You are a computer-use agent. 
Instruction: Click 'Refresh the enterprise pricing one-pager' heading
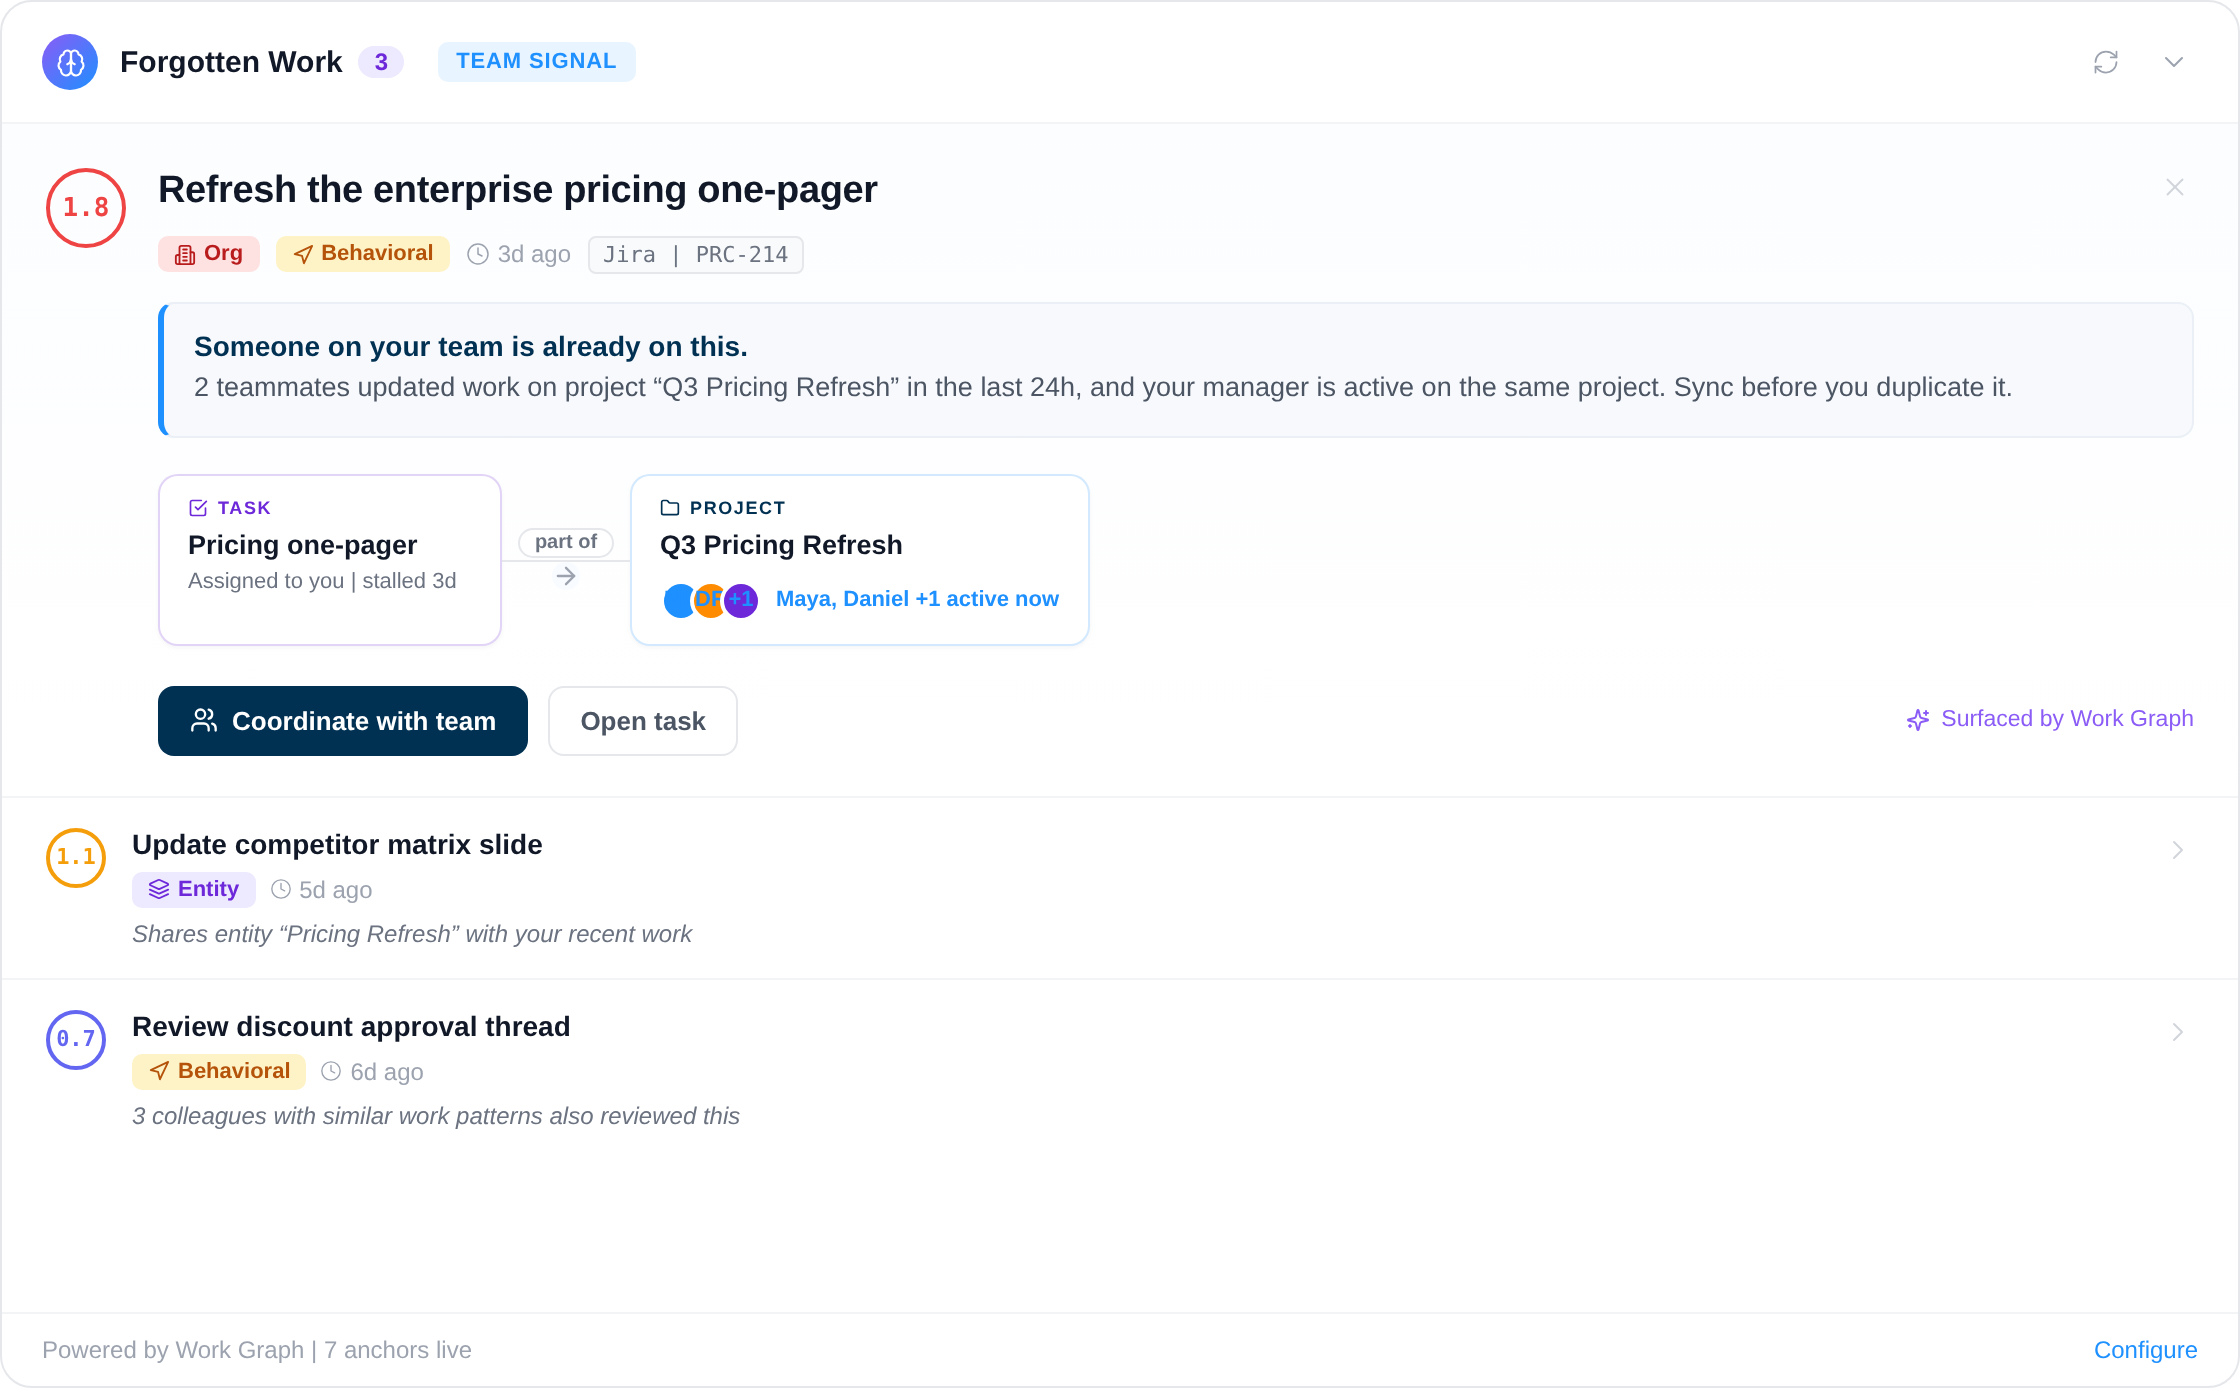pyautogui.click(x=518, y=190)
